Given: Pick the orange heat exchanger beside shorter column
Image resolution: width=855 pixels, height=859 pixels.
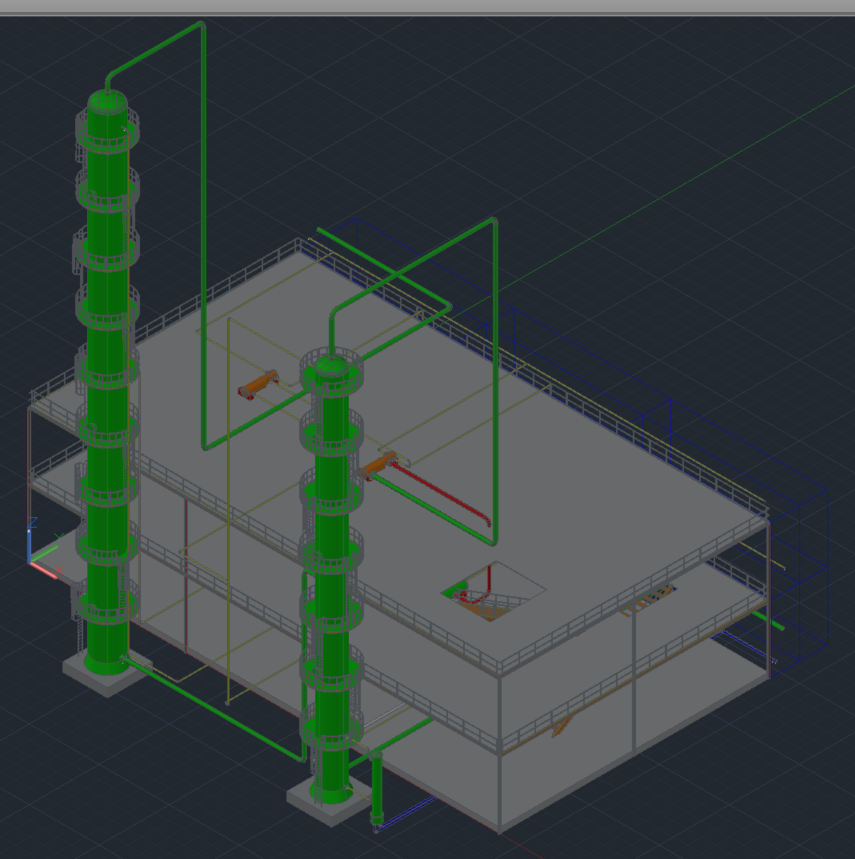Looking at the screenshot, I should (378, 466).
